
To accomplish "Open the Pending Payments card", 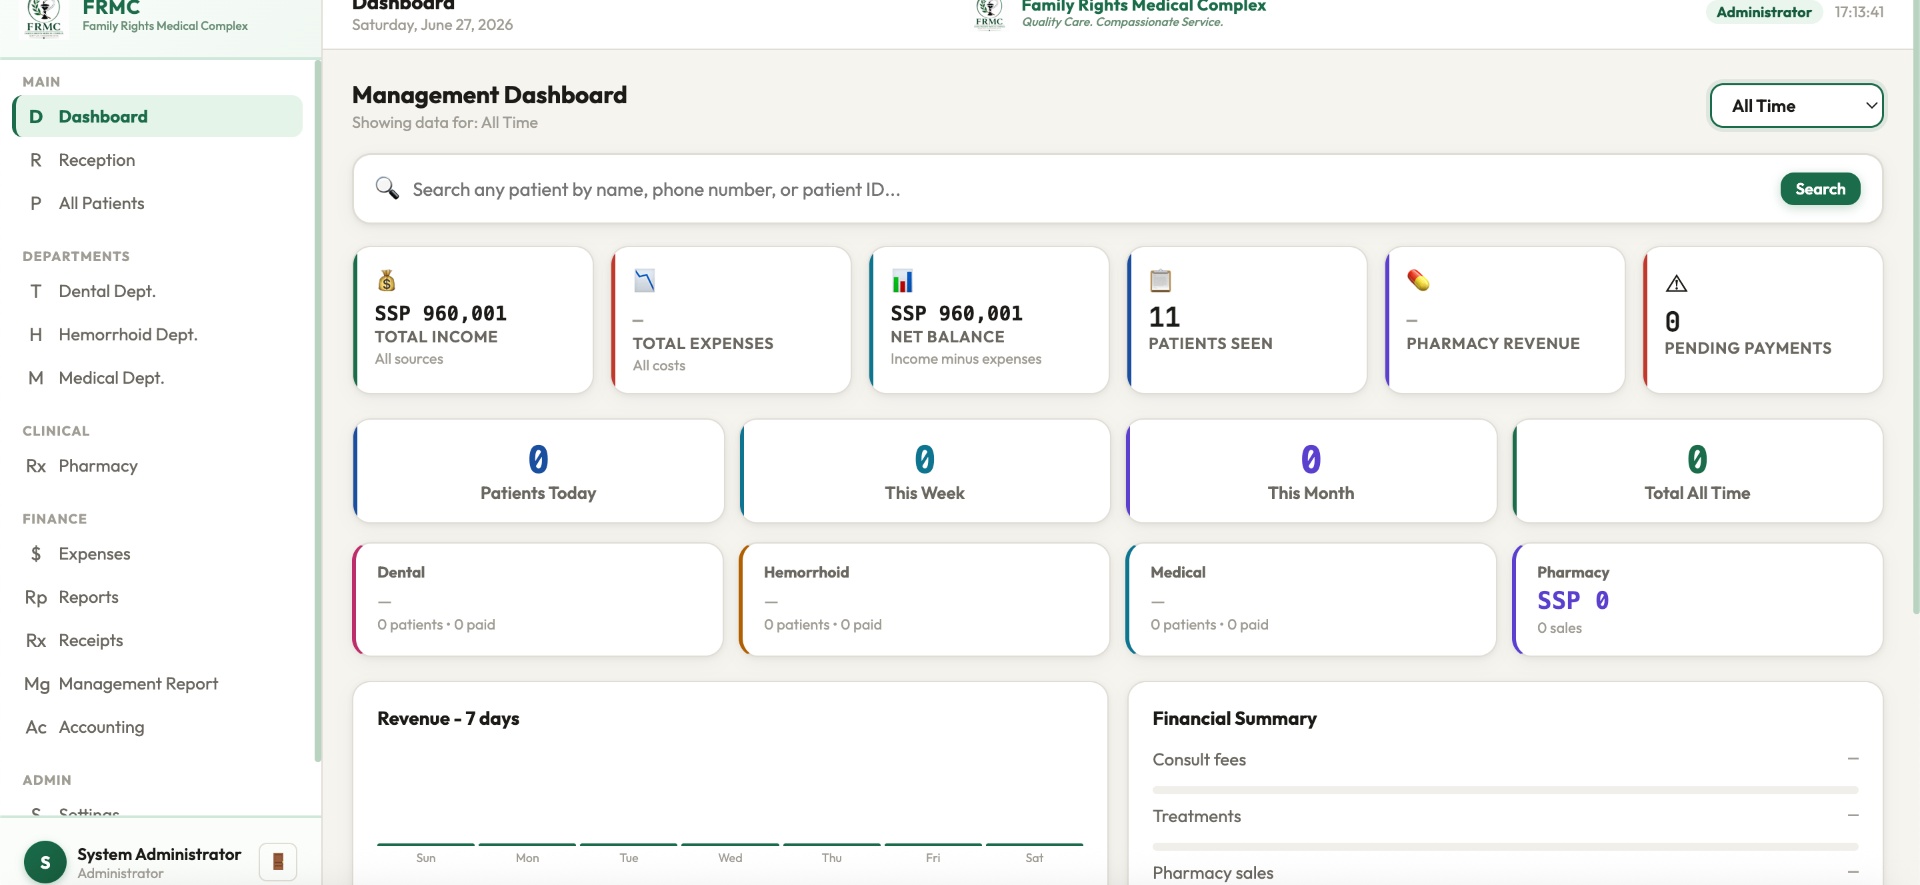I will (x=1763, y=320).
